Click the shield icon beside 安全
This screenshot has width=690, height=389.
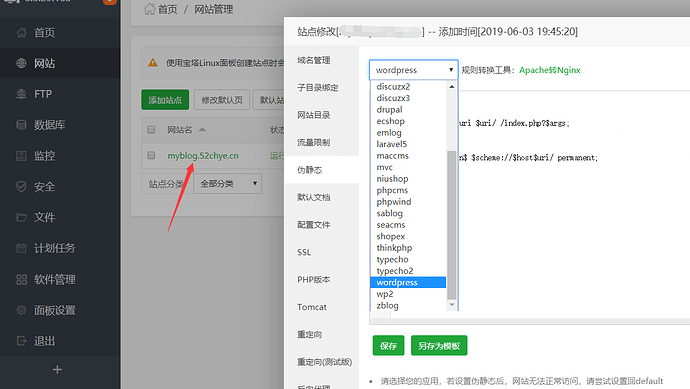(x=22, y=187)
